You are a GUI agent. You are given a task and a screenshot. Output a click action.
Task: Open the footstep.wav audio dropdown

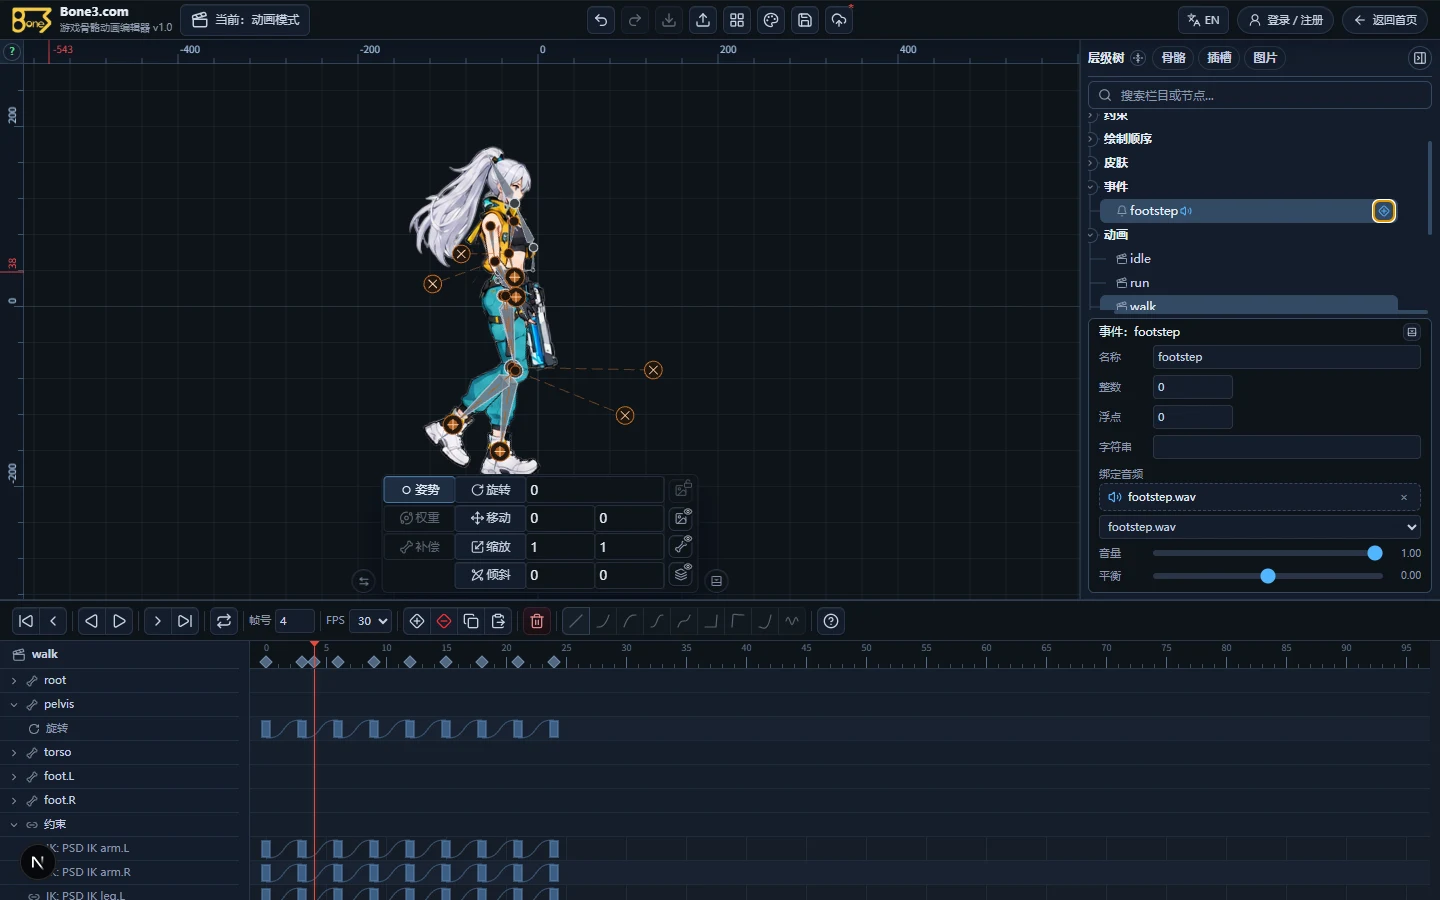tap(1260, 527)
